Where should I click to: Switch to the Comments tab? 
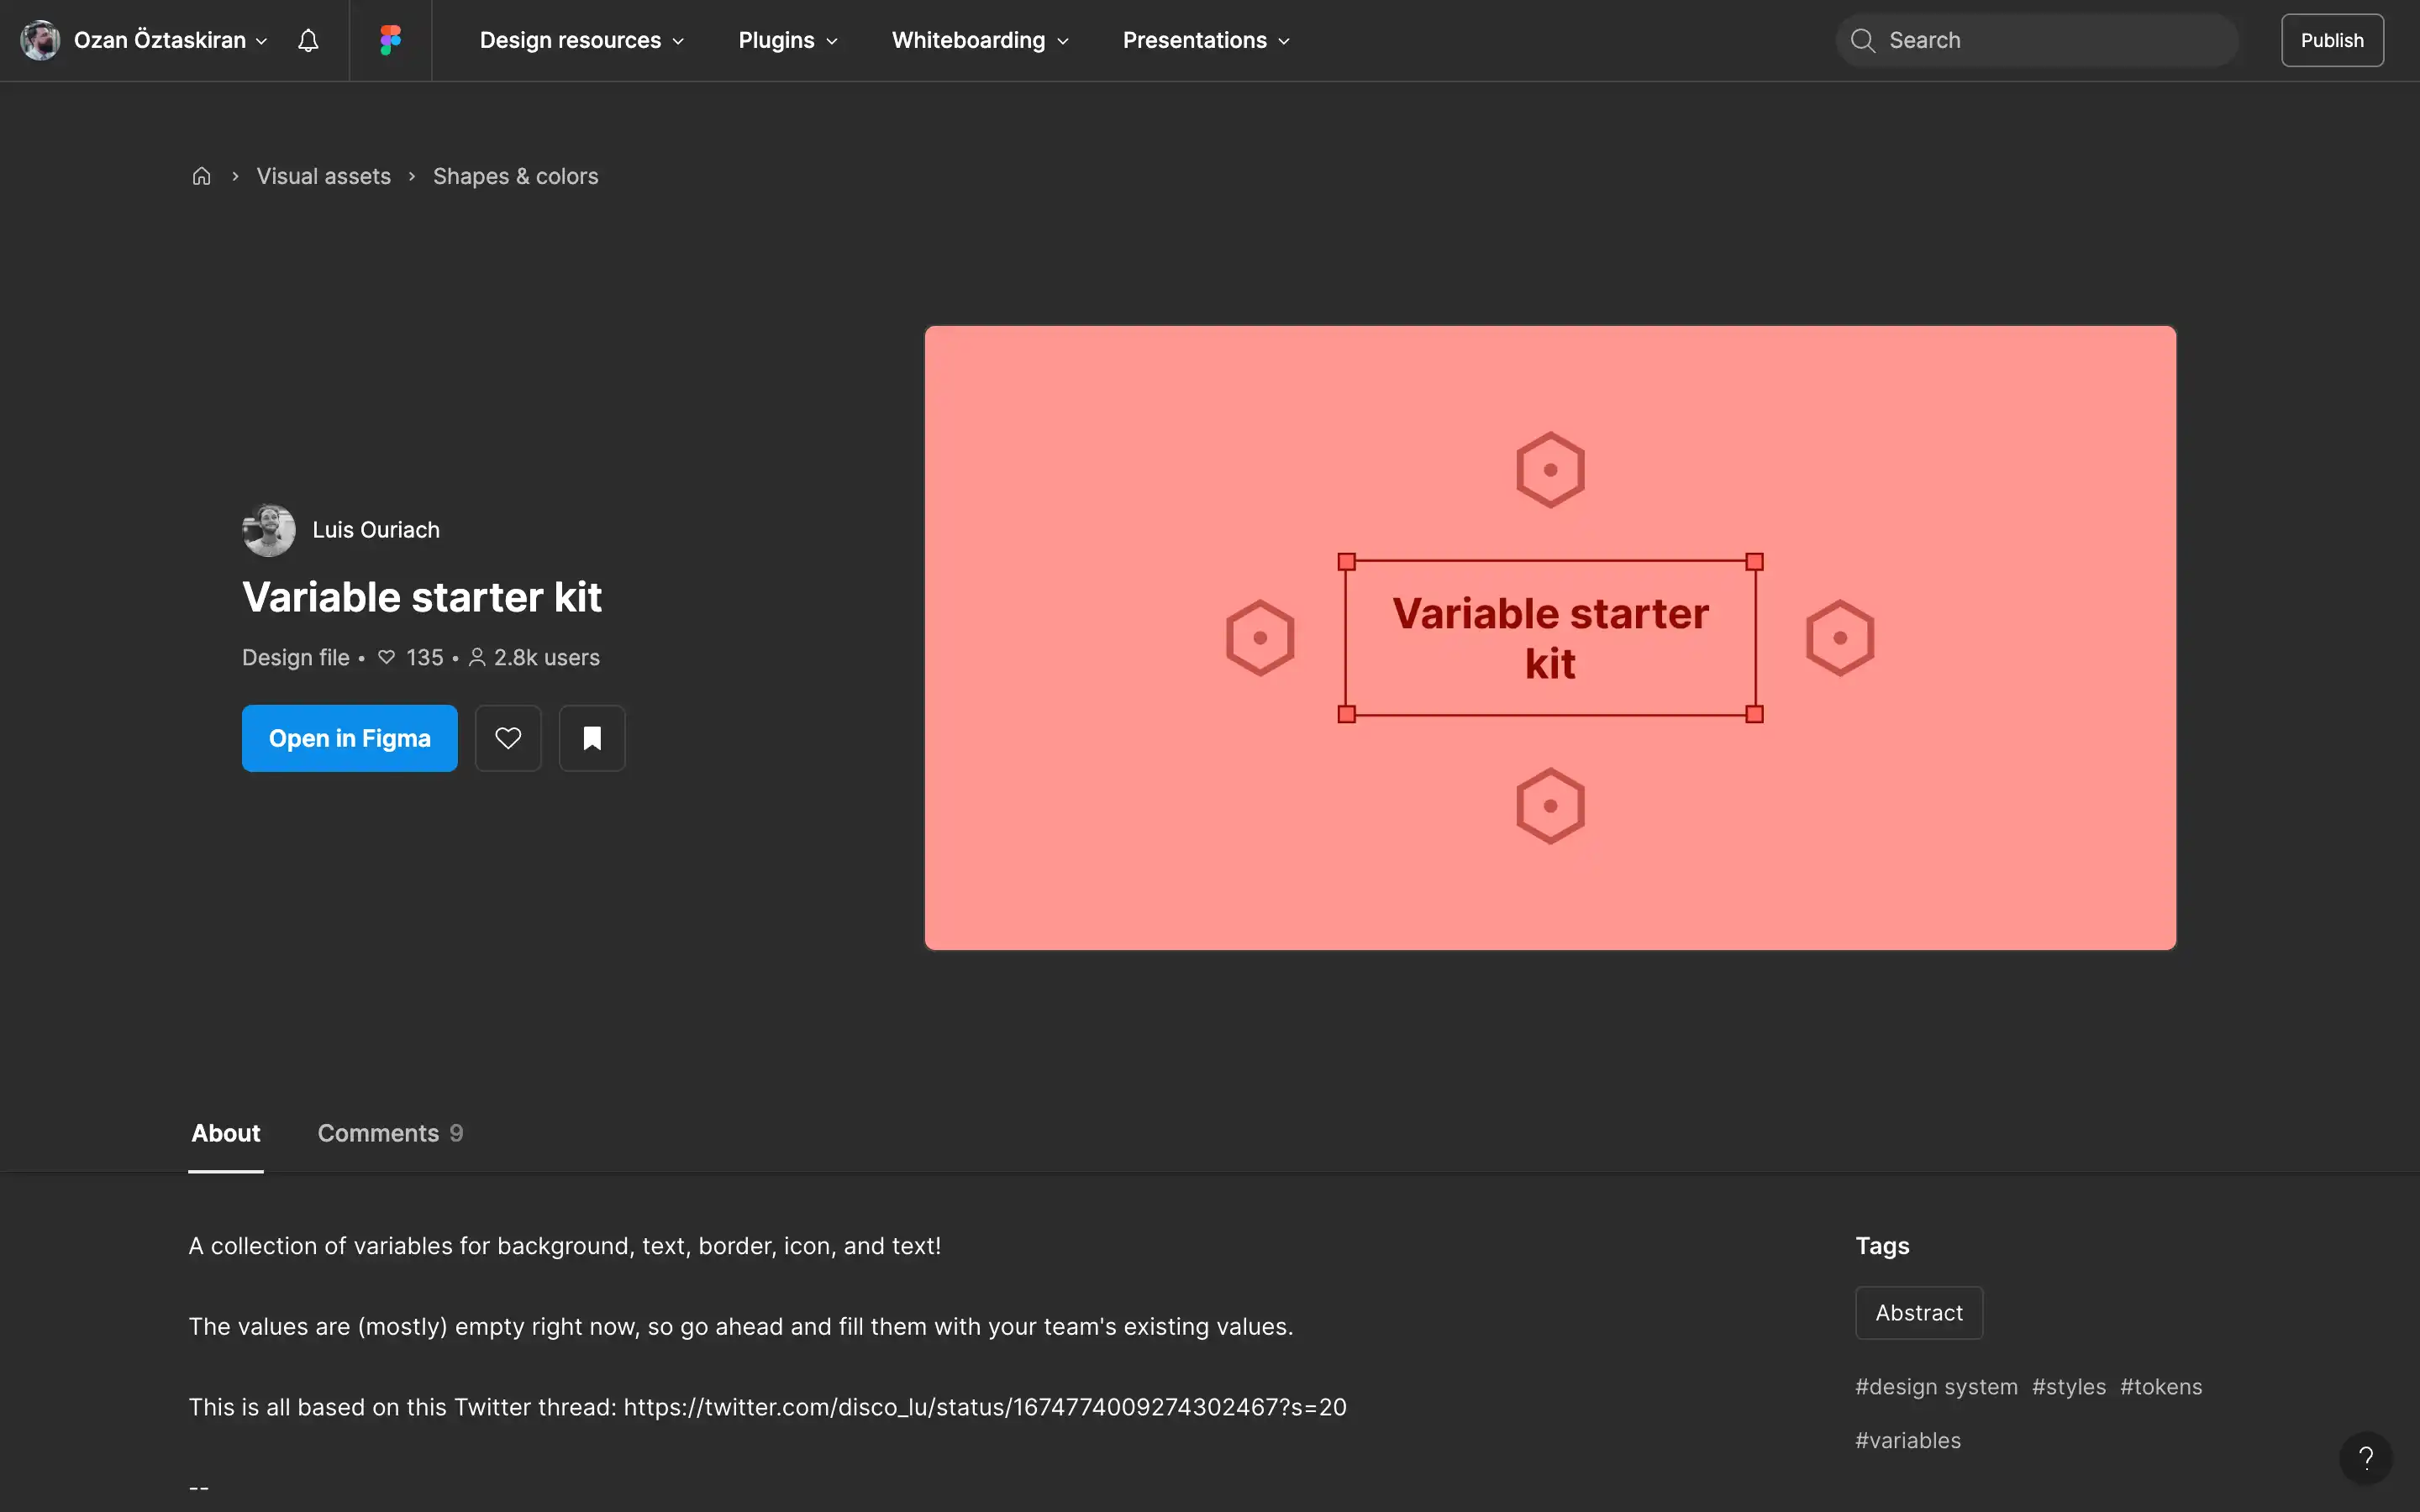(390, 1133)
